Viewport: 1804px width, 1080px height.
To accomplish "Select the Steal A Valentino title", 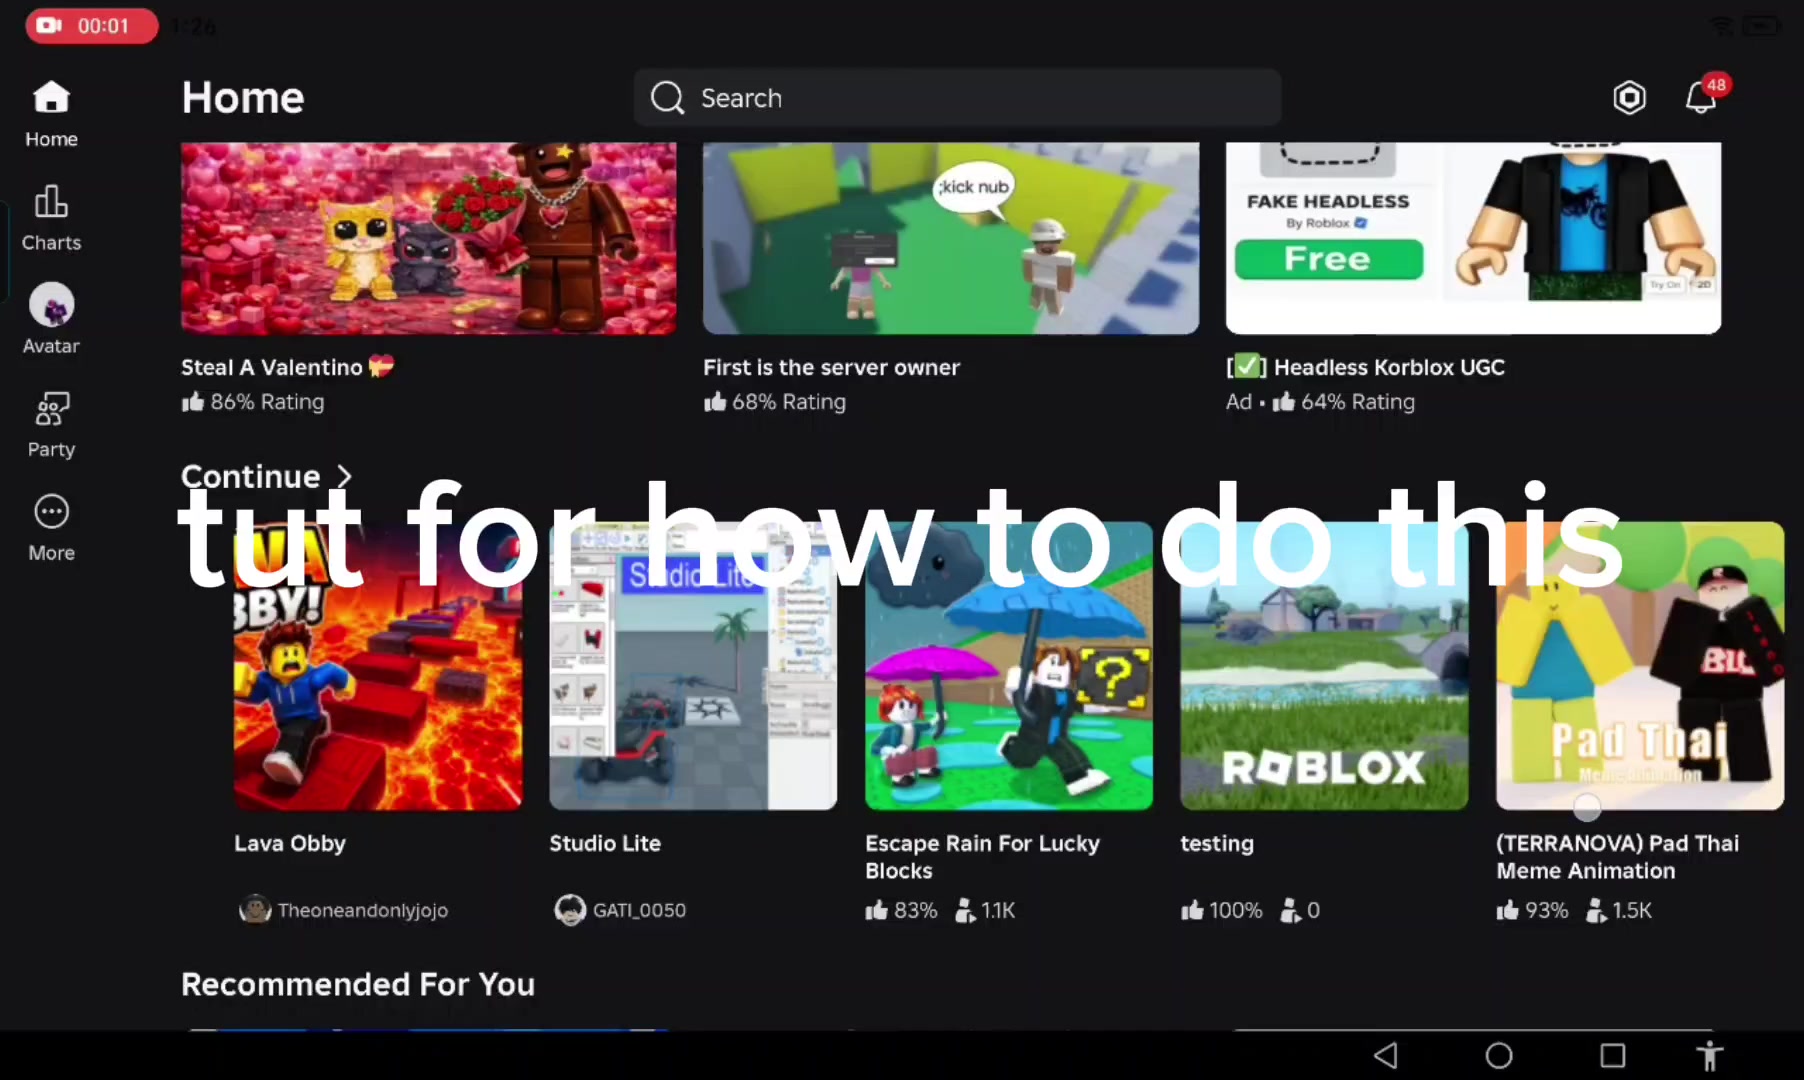I will tap(287, 367).
